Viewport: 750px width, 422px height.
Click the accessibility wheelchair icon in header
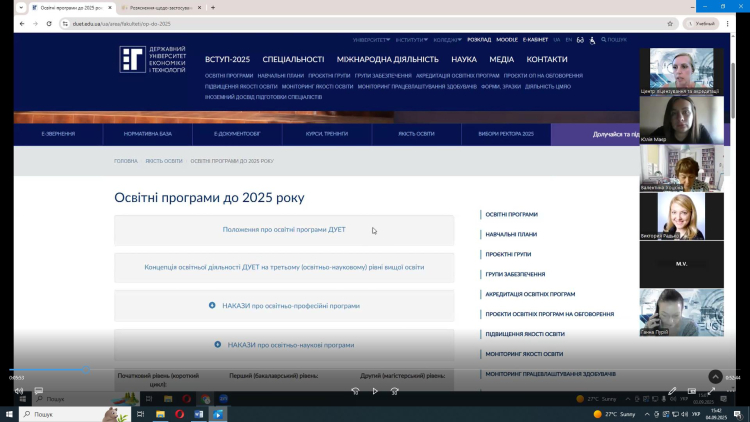point(592,40)
